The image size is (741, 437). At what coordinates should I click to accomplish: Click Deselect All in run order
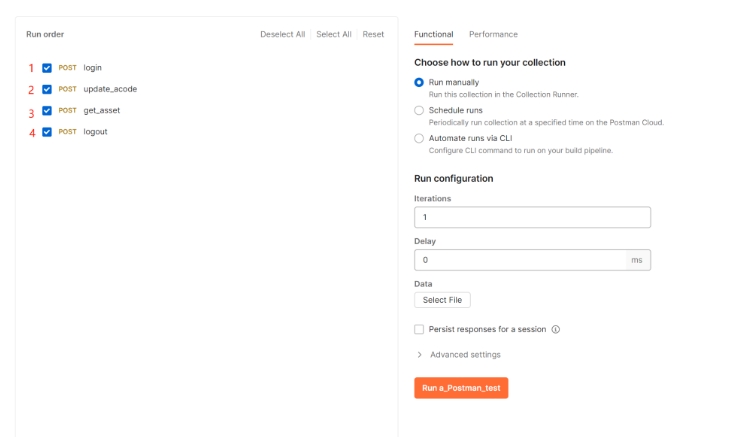(x=282, y=34)
